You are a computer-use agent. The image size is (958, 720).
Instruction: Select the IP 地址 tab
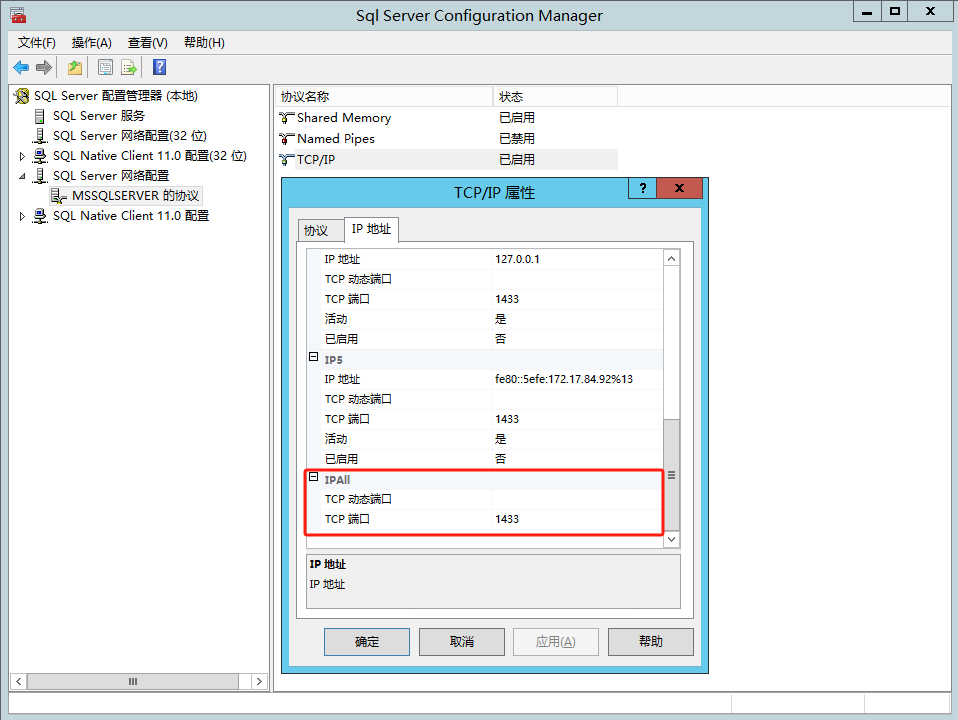371,229
